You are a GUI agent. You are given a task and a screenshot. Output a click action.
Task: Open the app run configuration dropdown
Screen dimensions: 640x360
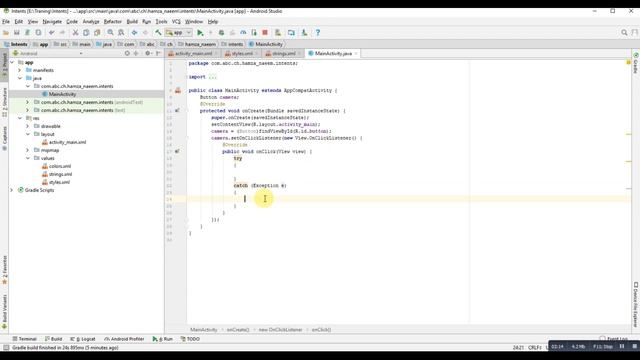178,33
